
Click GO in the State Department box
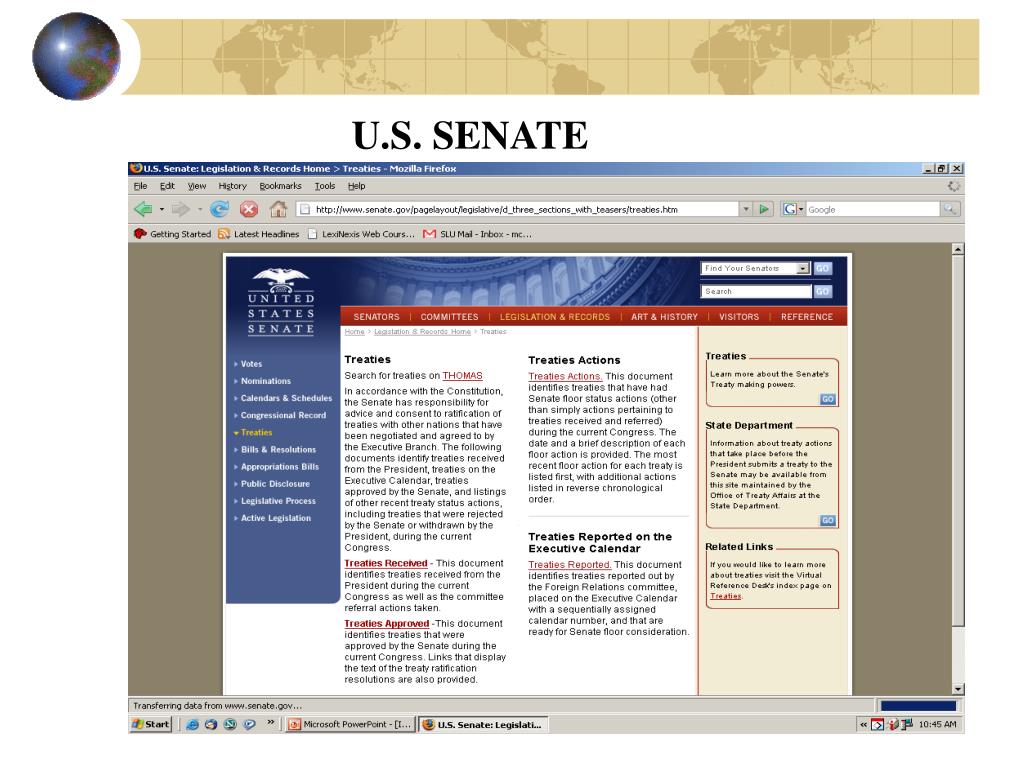click(827, 520)
